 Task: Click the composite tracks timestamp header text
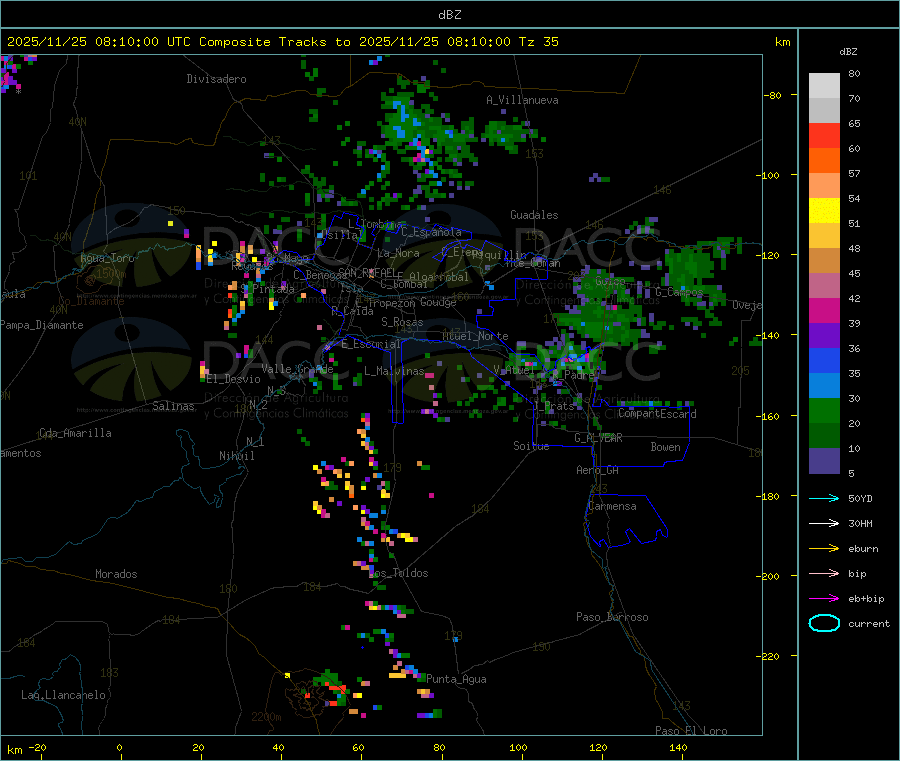[282, 42]
